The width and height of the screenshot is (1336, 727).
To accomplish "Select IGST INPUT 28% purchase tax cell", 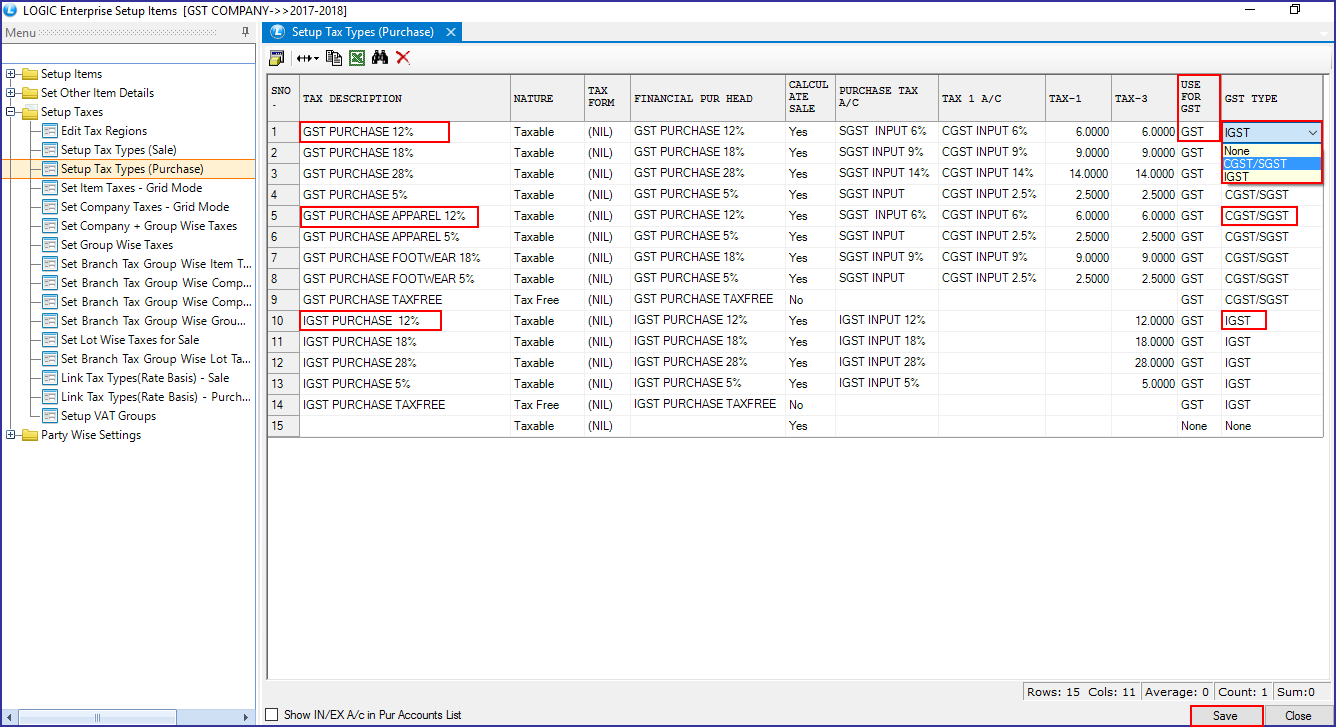I will pyautogui.click(x=886, y=362).
